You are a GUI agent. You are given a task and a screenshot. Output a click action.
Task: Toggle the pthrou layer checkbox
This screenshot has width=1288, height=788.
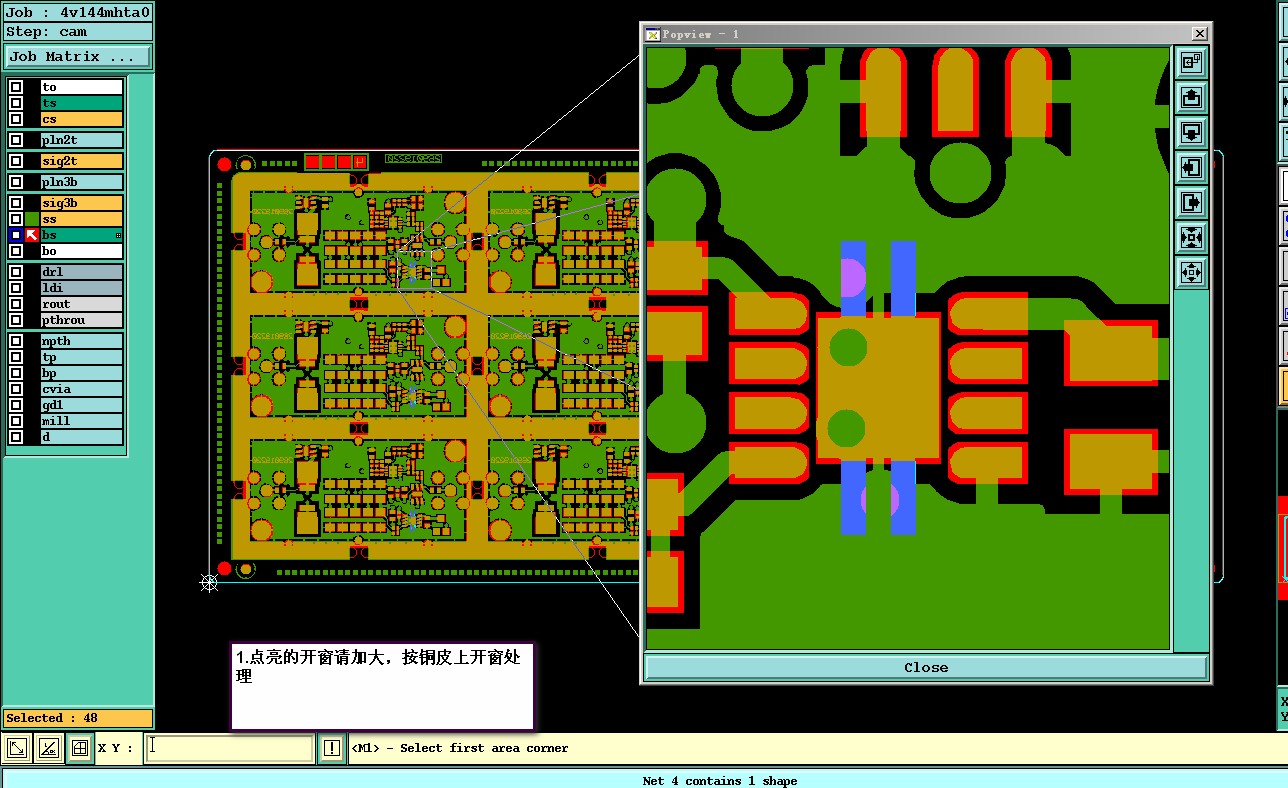click(16, 320)
